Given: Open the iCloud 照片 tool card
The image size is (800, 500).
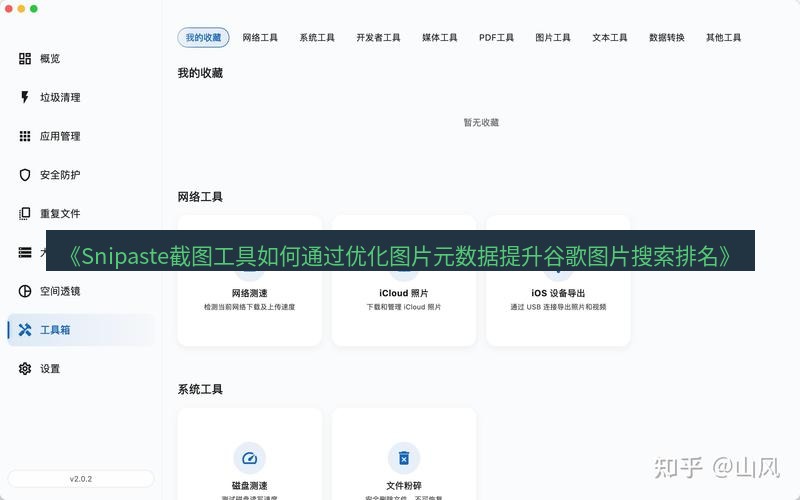Looking at the screenshot, I should pos(404,281).
